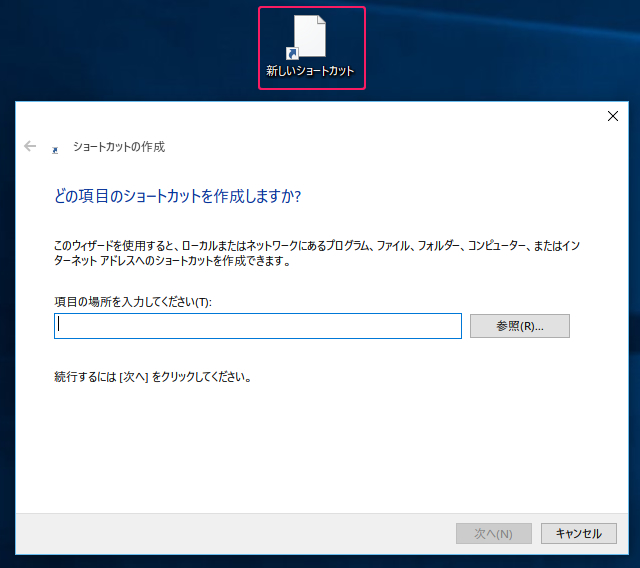Open the 参照(R)... browse dialog
640x568 pixels.
click(520, 326)
